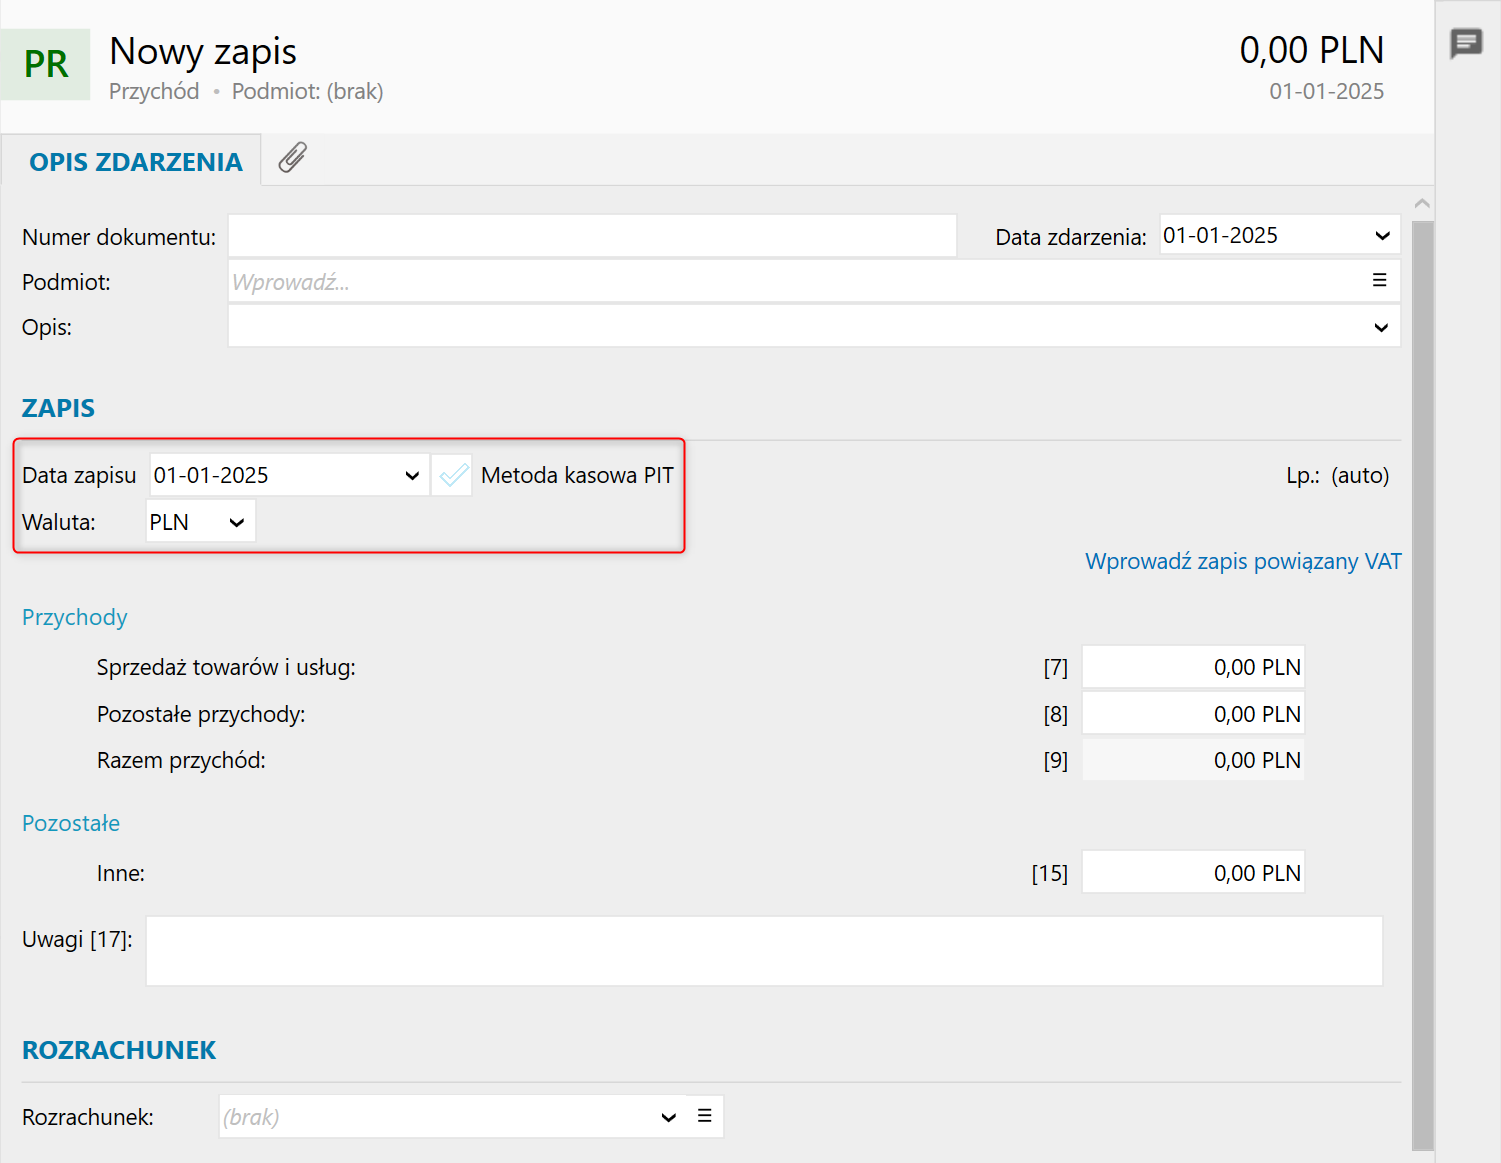The height and width of the screenshot is (1163, 1501).
Task: Open the Data zapisu date picker
Action: tap(412, 475)
